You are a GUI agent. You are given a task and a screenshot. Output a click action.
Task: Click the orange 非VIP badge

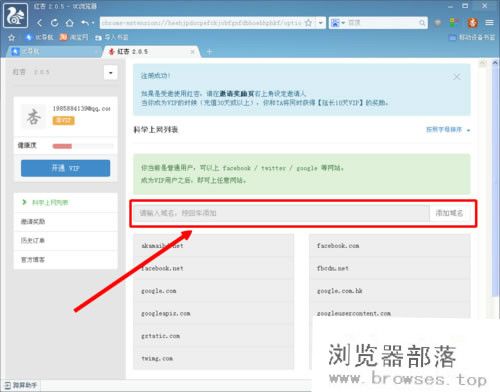pyautogui.click(x=63, y=120)
